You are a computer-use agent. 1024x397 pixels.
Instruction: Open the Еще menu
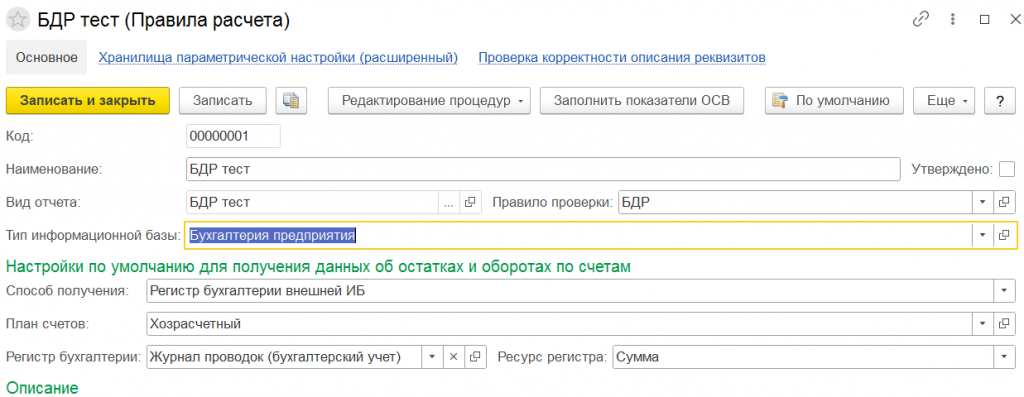pyautogui.click(x=944, y=101)
